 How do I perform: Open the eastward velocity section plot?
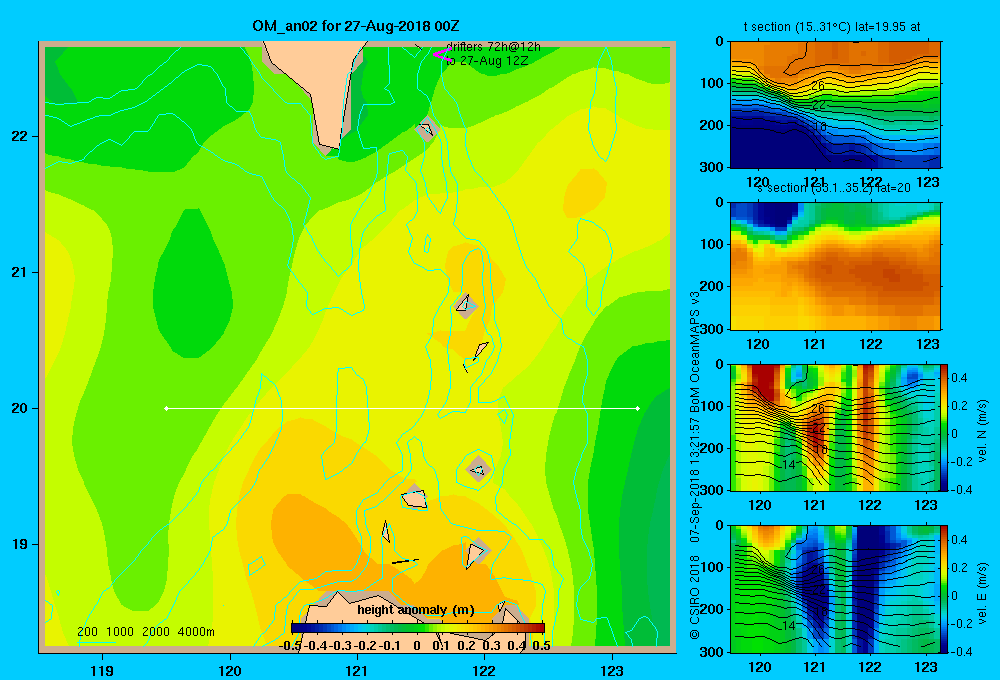(x=835, y=589)
